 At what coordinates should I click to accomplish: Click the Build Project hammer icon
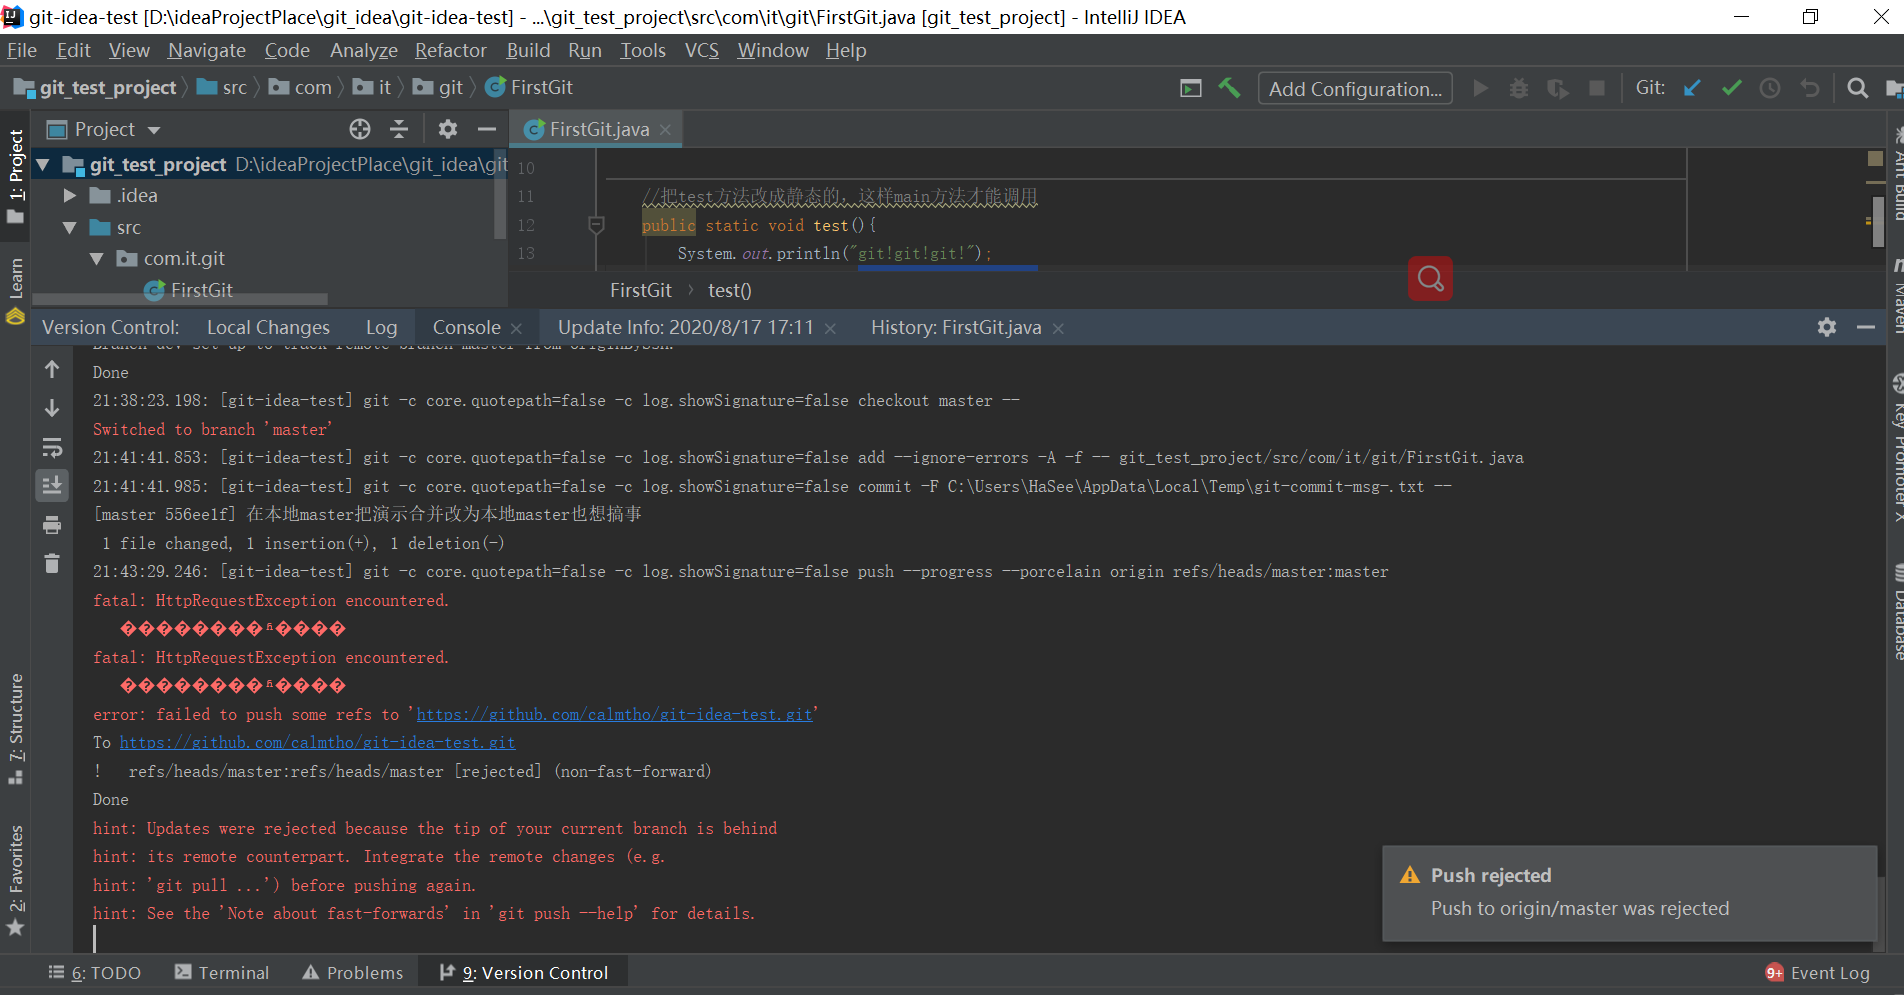(1229, 88)
